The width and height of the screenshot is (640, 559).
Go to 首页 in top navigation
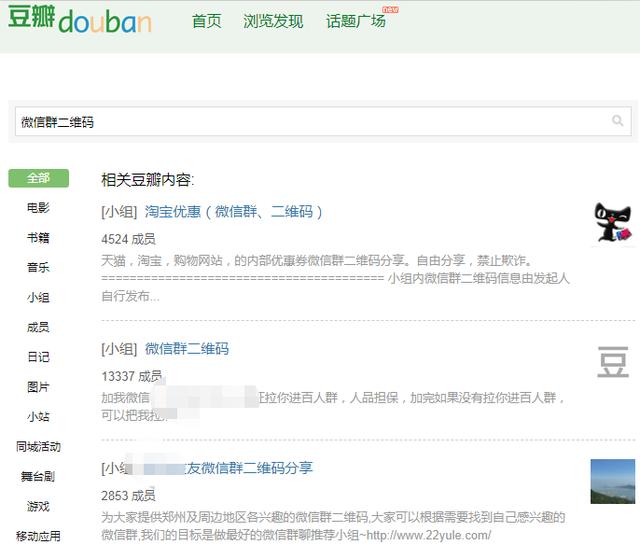pos(207,21)
